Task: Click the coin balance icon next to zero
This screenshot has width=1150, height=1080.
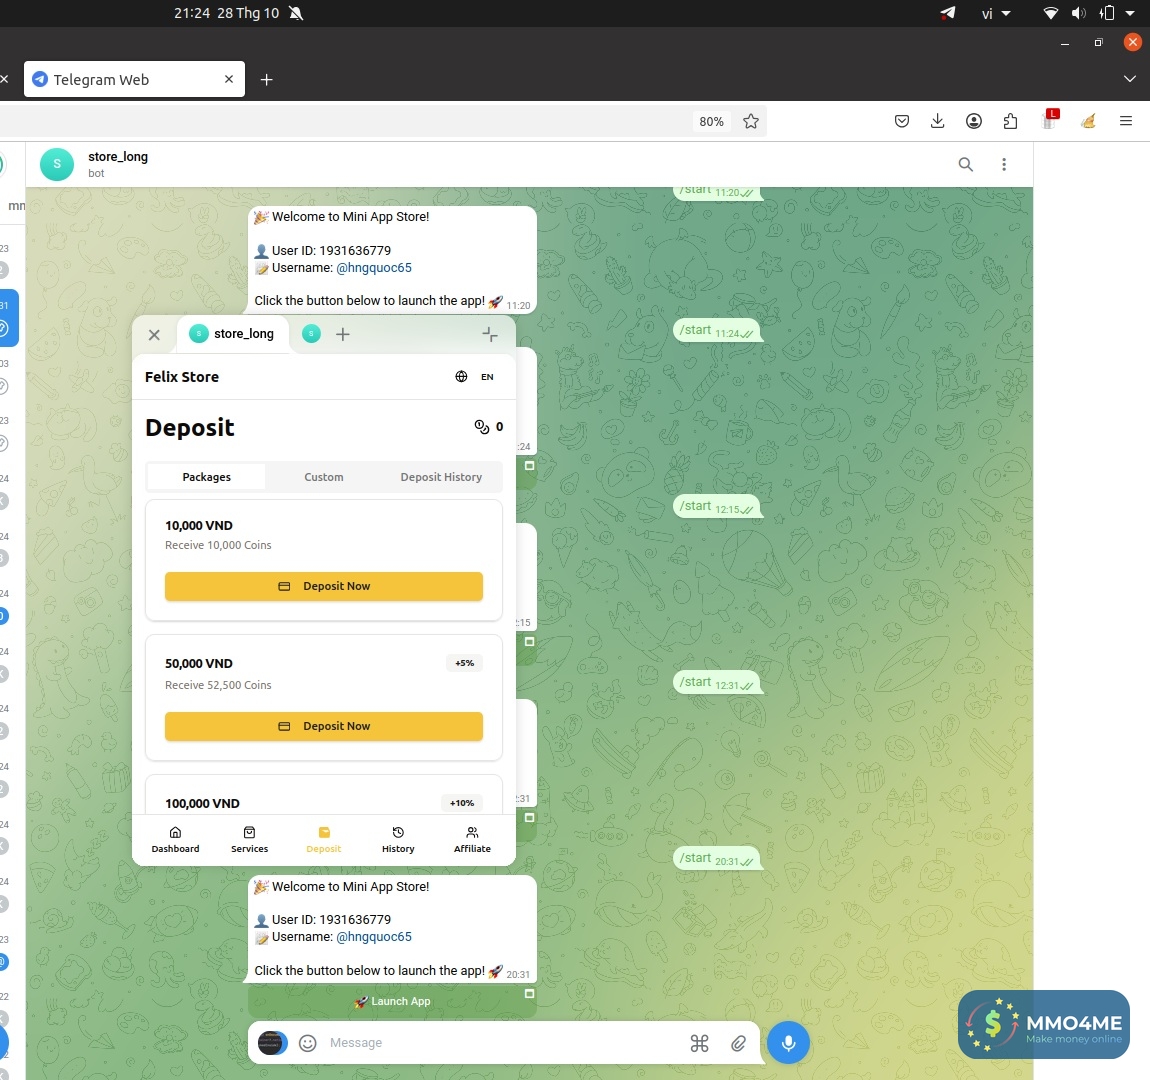Action: pos(483,426)
